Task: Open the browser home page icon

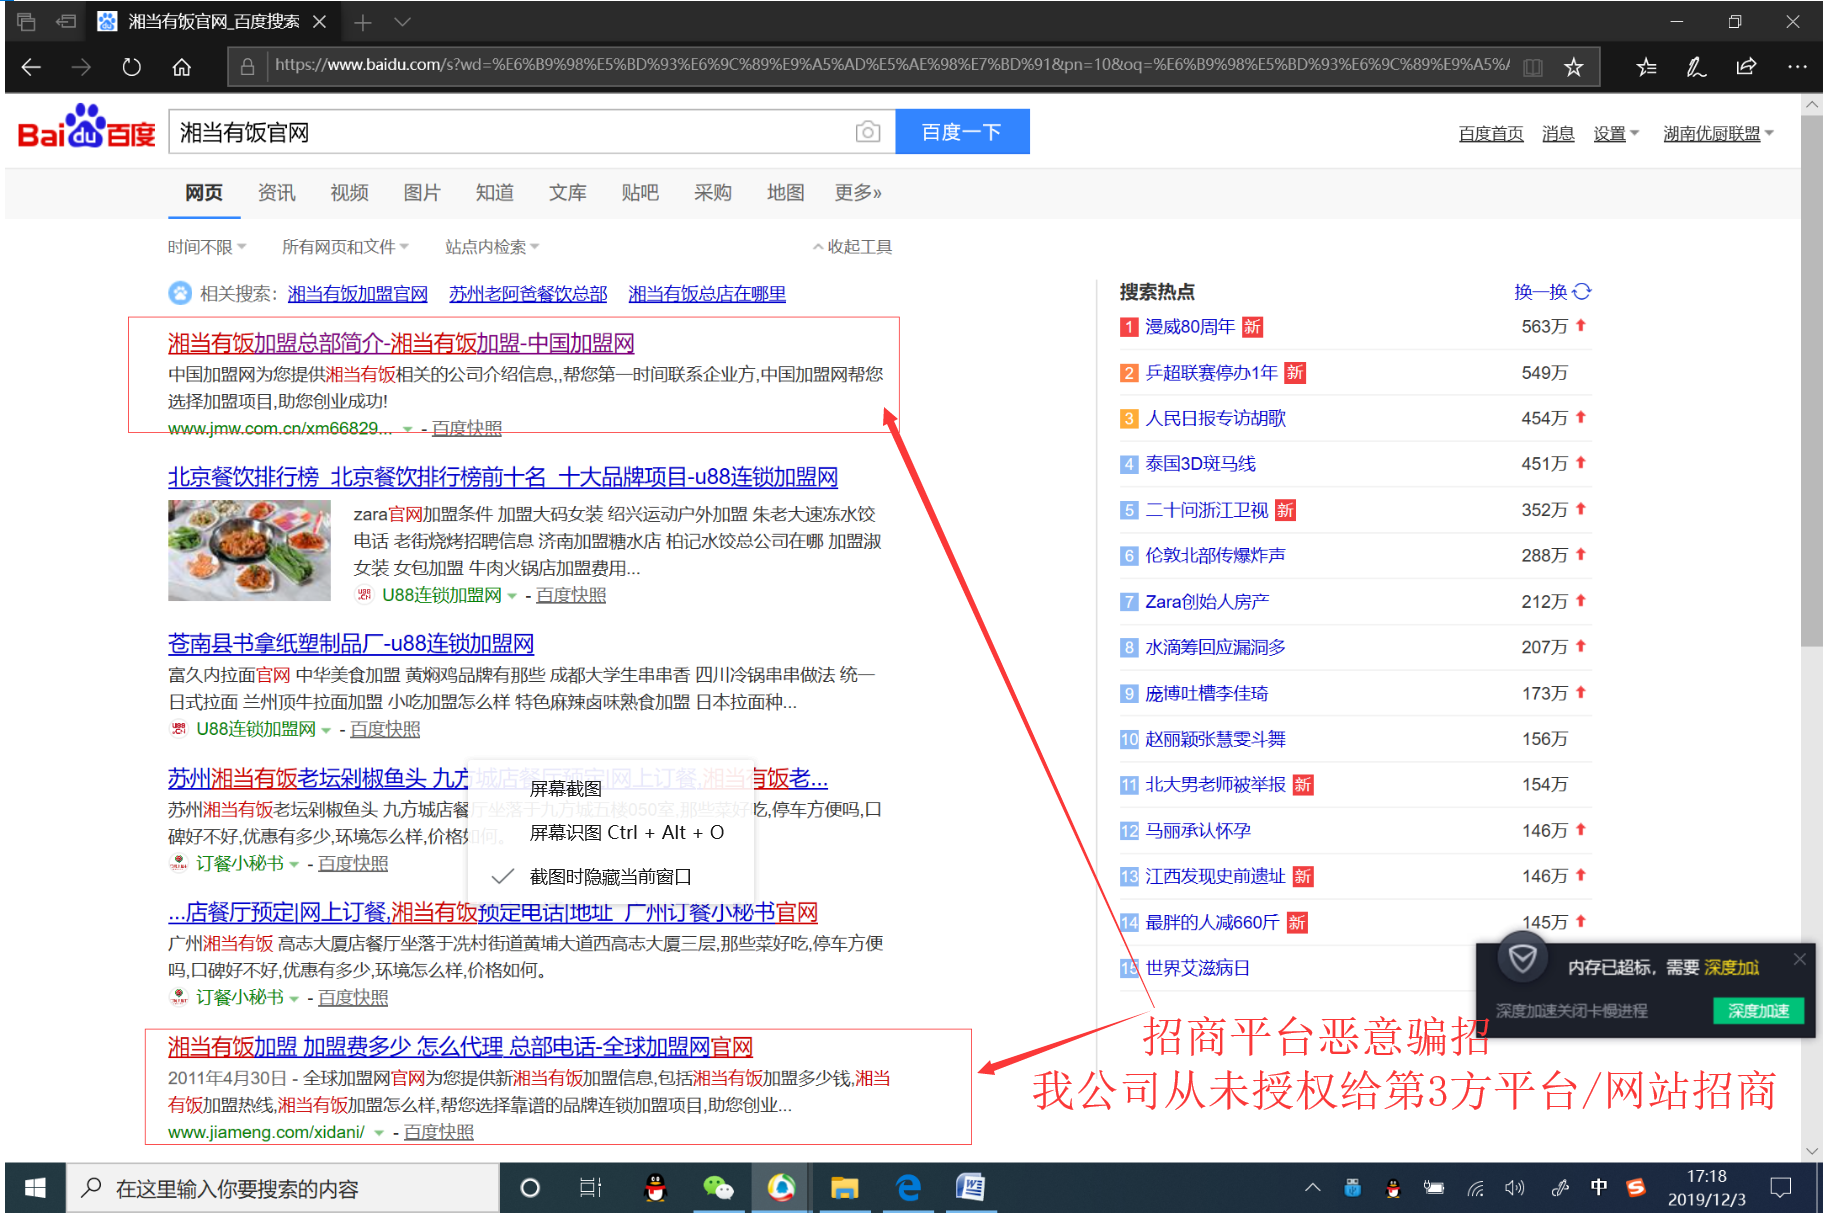Action: point(181,67)
